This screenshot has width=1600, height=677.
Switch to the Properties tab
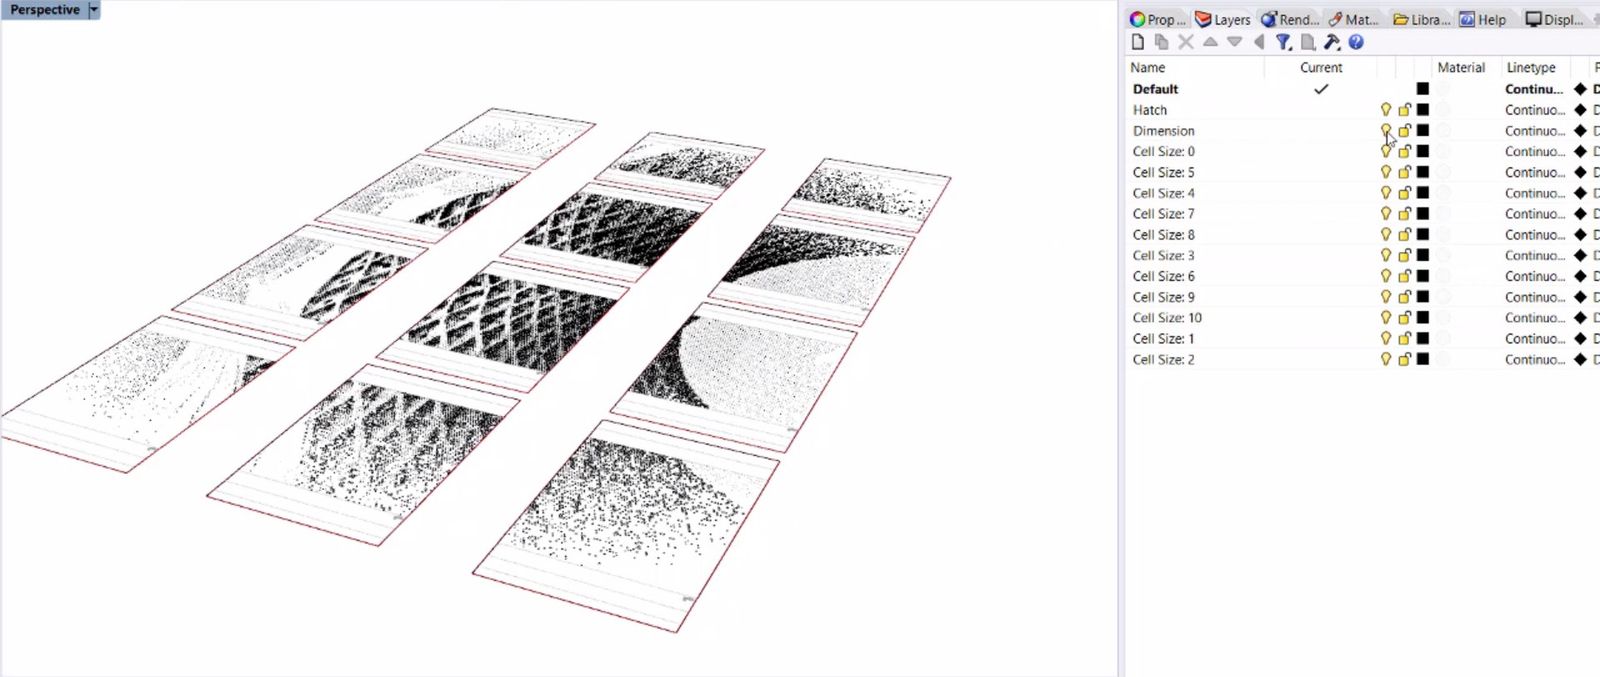click(x=1157, y=19)
